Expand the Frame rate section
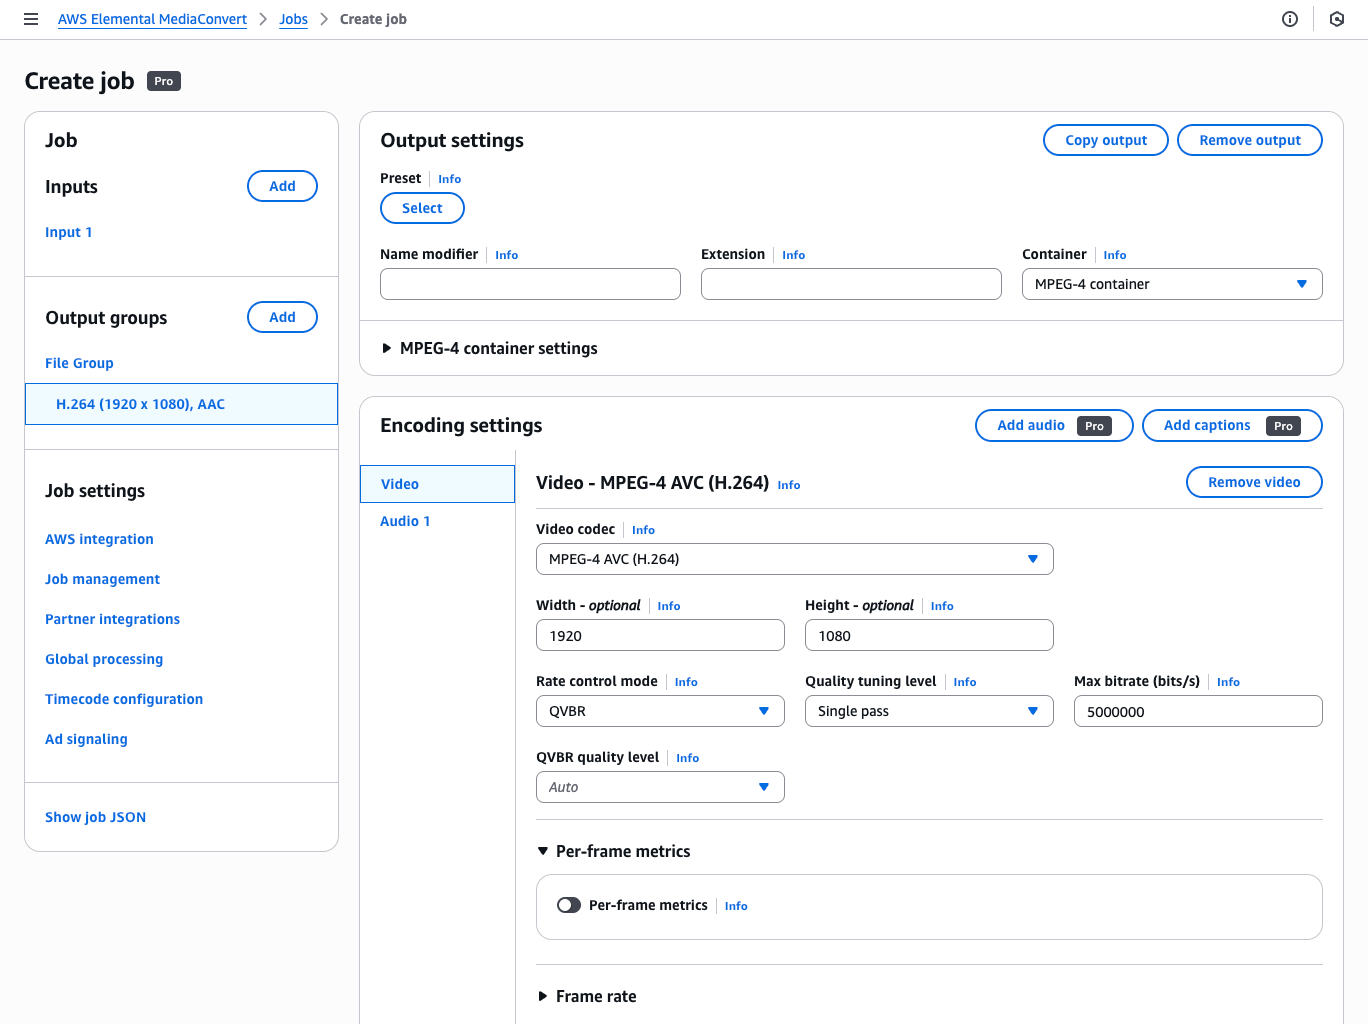1368x1024 pixels. (586, 996)
